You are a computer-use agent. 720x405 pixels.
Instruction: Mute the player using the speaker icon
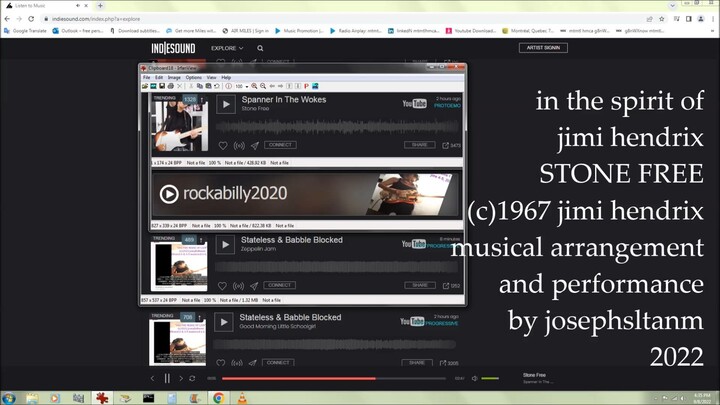tap(475, 378)
